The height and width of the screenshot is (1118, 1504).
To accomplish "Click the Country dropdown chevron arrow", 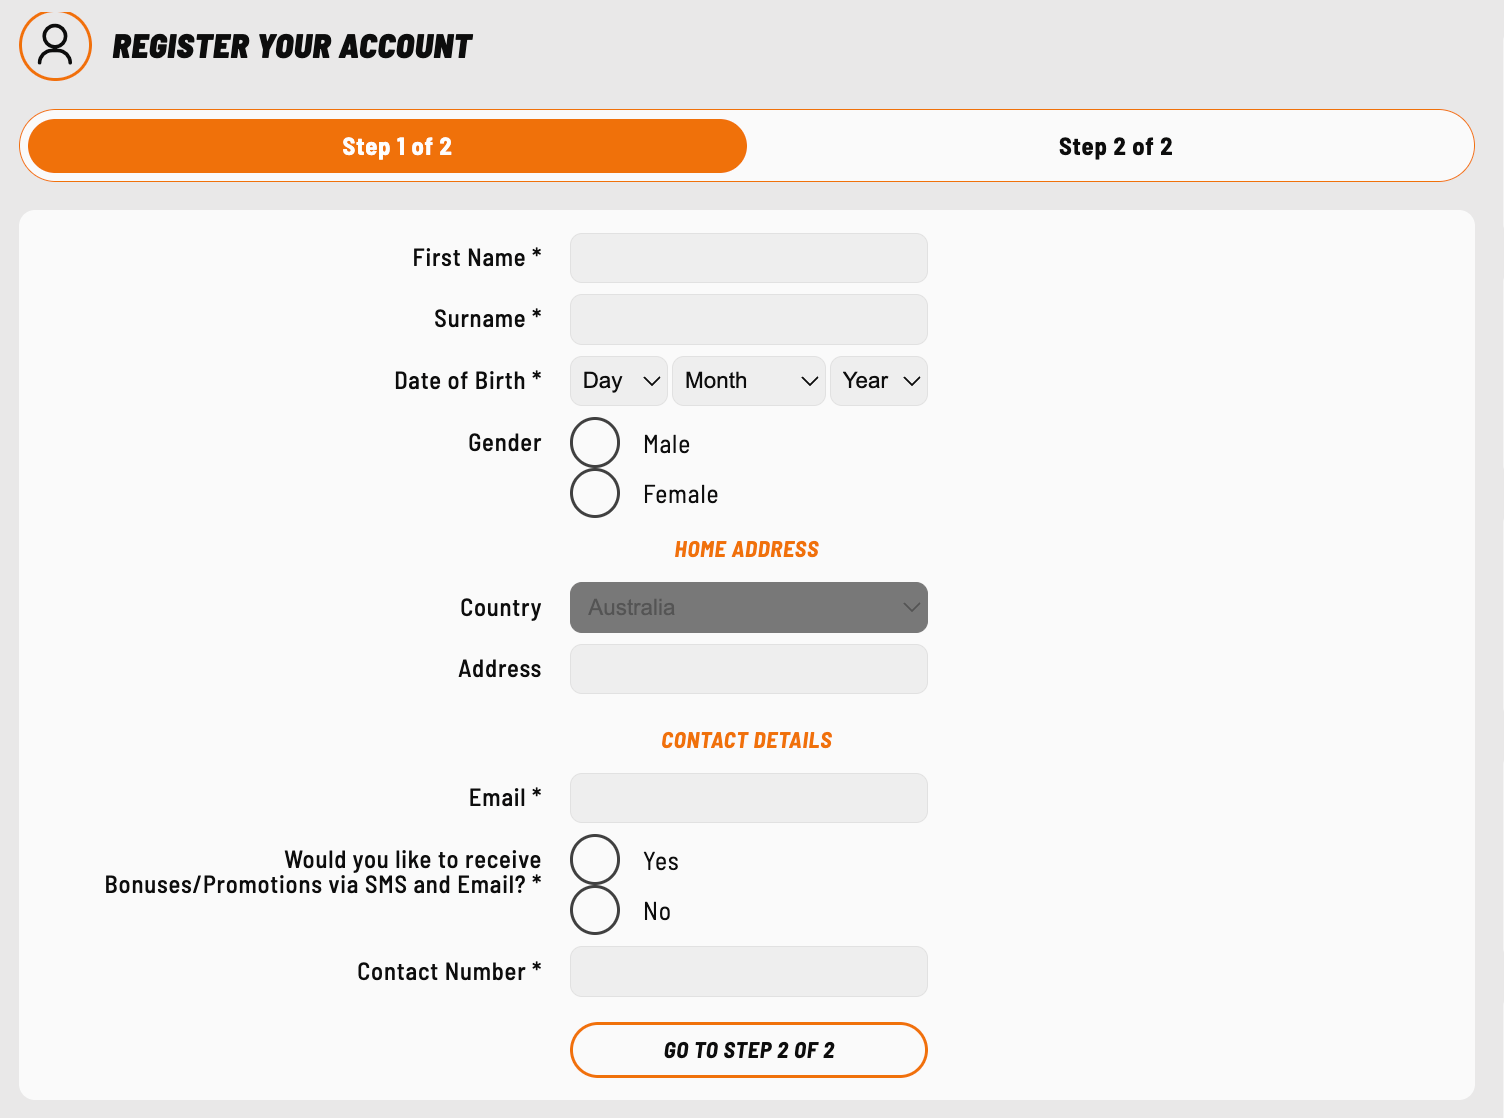I will pyautogui.click(x=911, y=608).
